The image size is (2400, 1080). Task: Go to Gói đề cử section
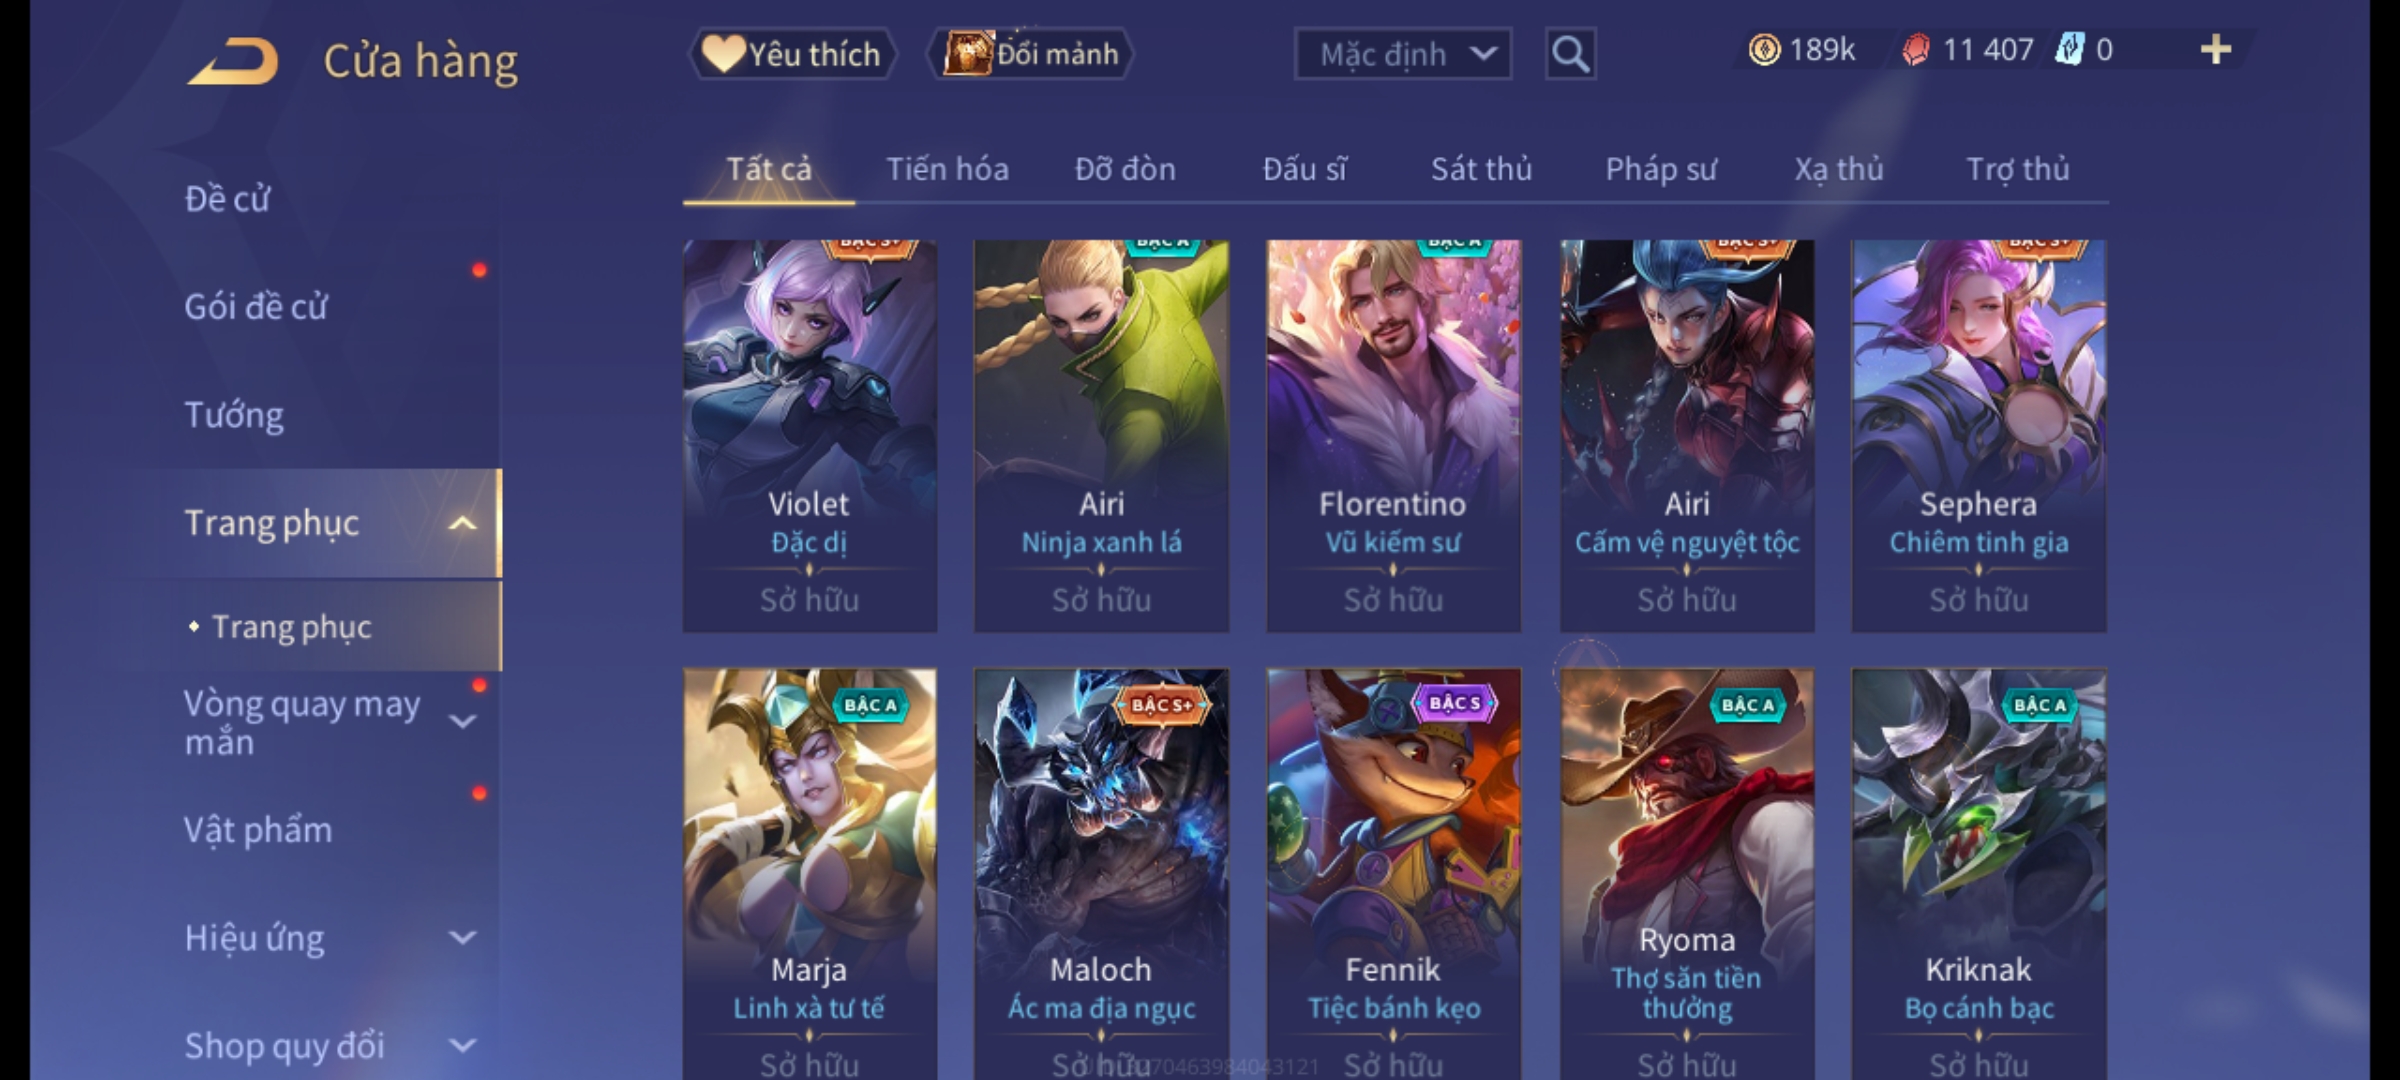[x=256, y=307]
